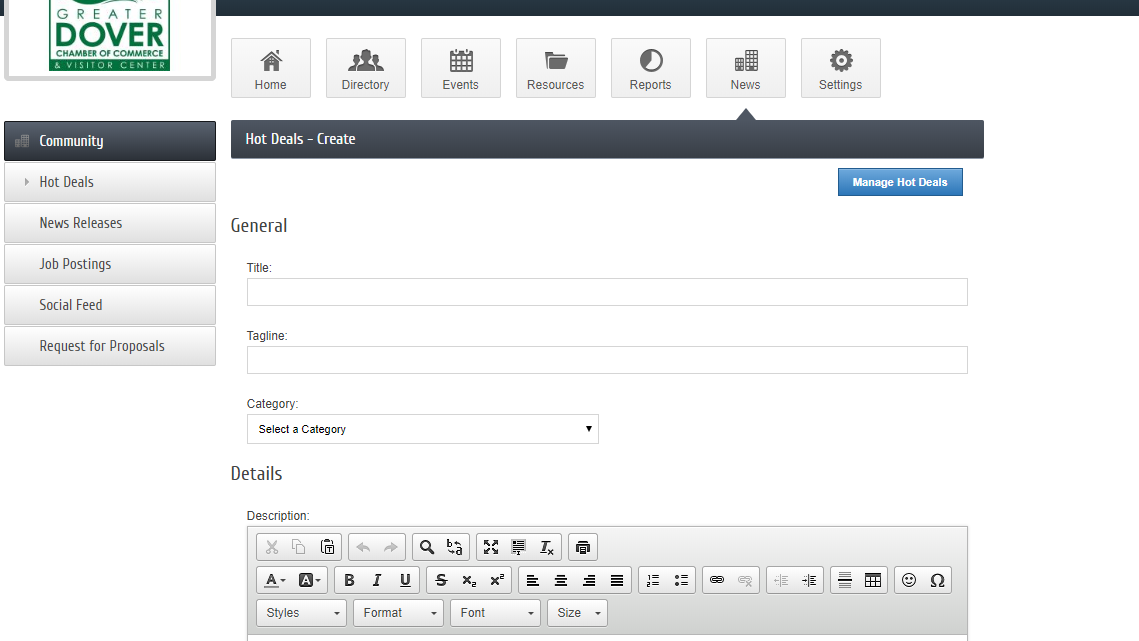Expand the Styles dropdown
The image size is (1139, 641).
tap(301, 613)
